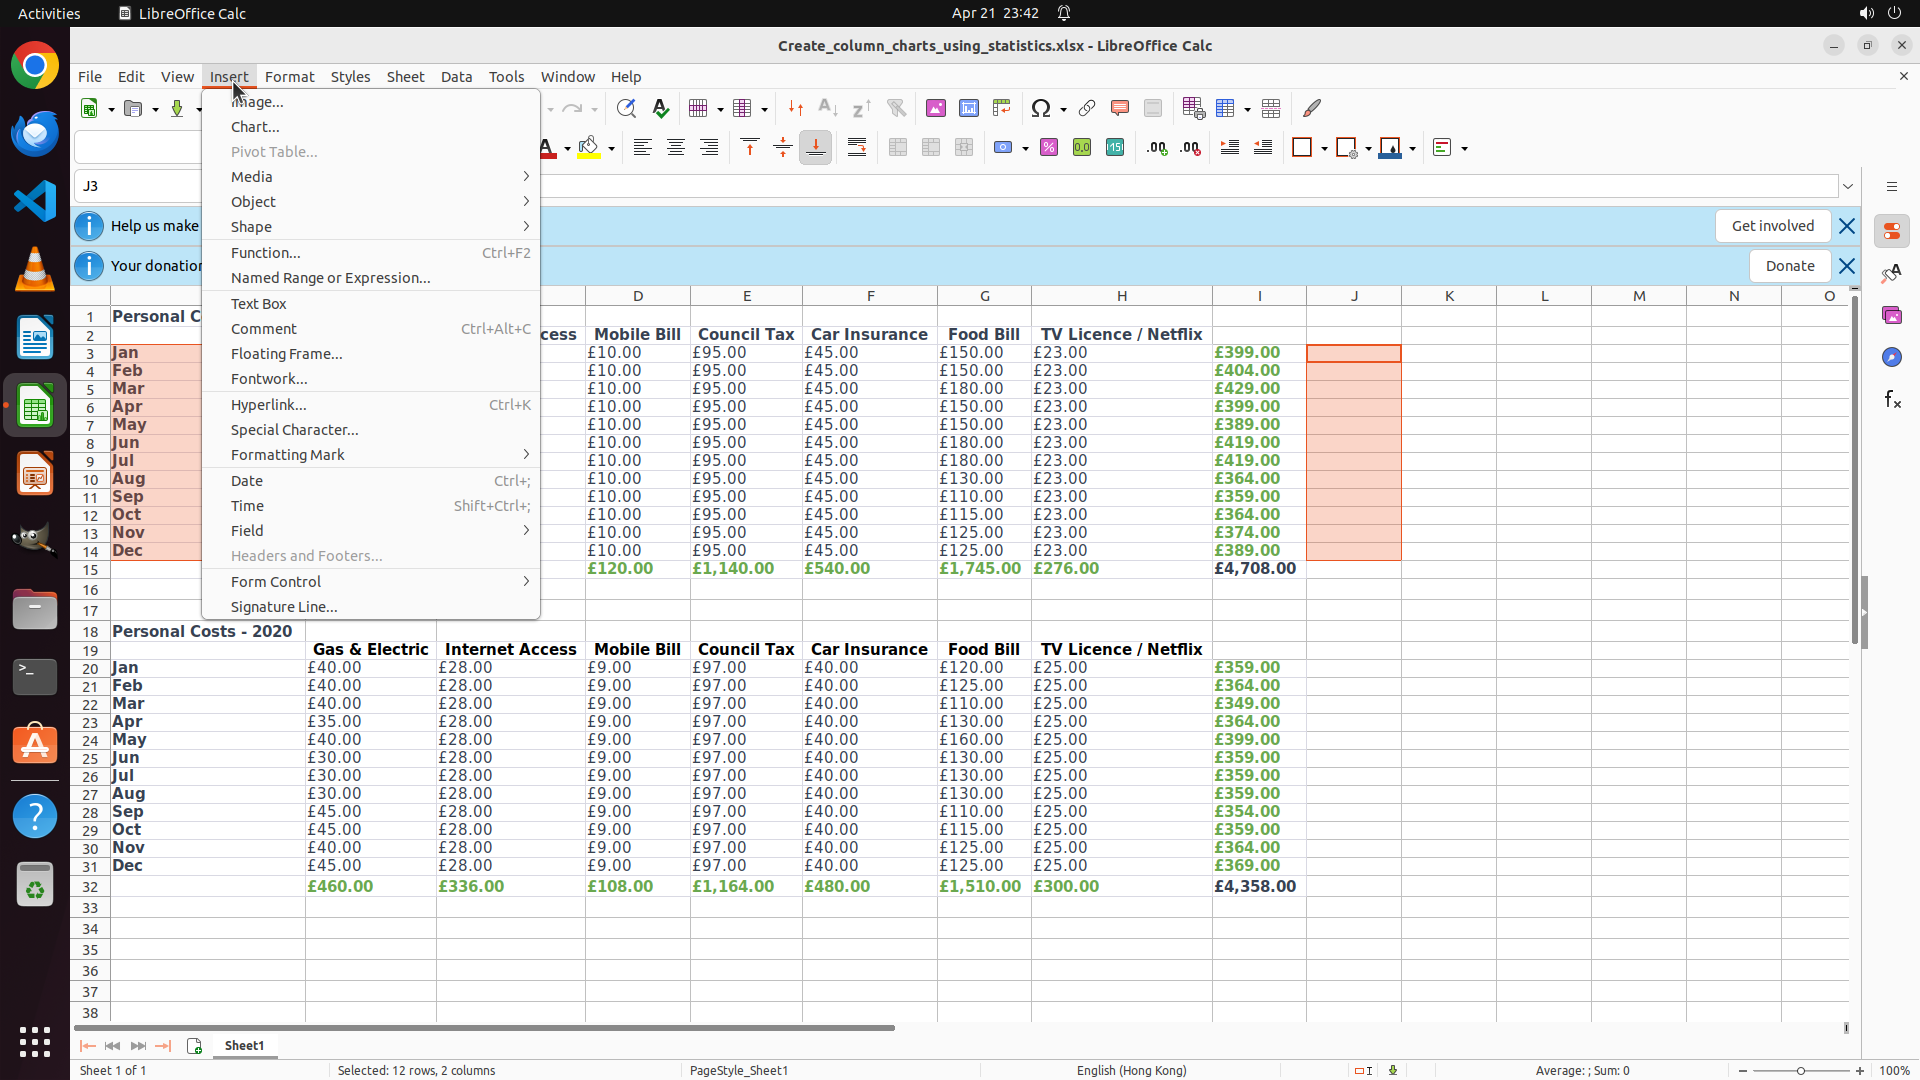This screenshot has height=1080, width=1920.
Task: Click the Insert Chart toolbar icon
Action: pyautogui.click(x=969, y=108)
